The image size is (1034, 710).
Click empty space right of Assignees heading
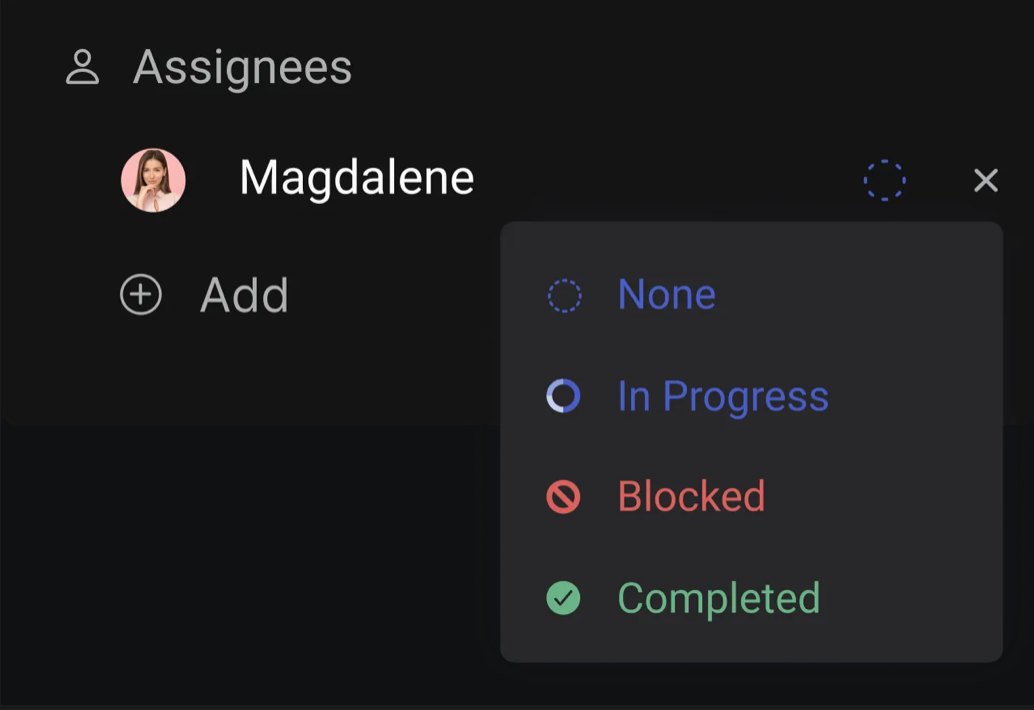(659, 67)
